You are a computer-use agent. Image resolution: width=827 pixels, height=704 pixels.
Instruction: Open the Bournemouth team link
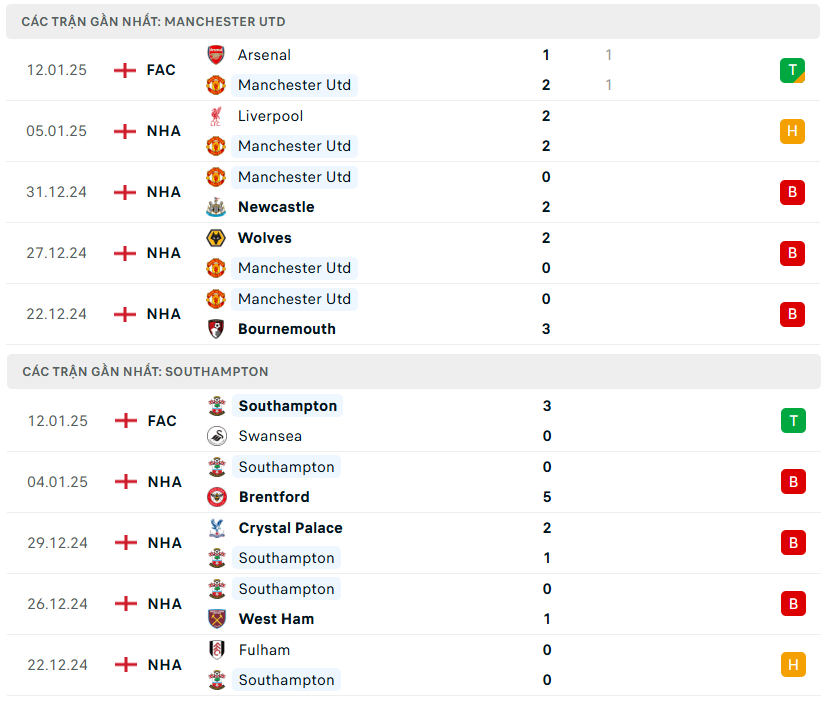pyautogui.click(x=286, y=329)
